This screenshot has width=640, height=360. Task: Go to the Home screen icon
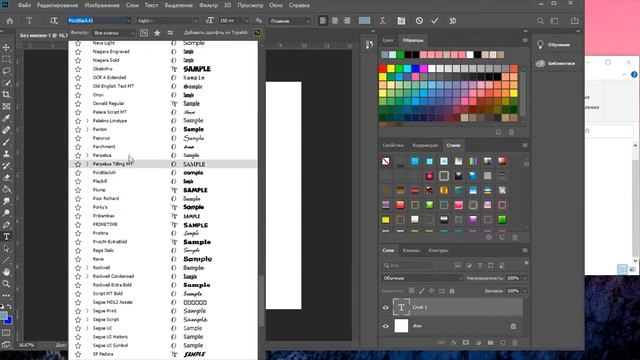point(10,20)
